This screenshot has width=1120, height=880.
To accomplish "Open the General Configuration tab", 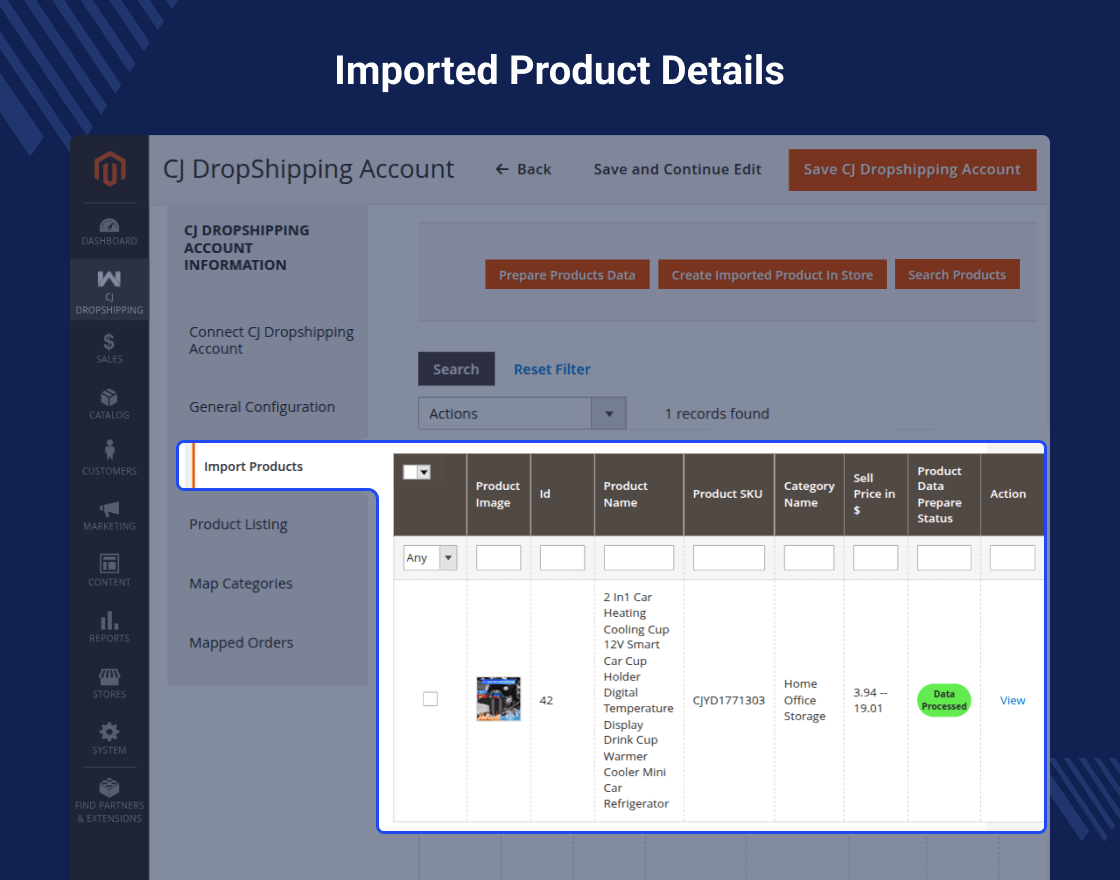I will click(x=262, y=407).
